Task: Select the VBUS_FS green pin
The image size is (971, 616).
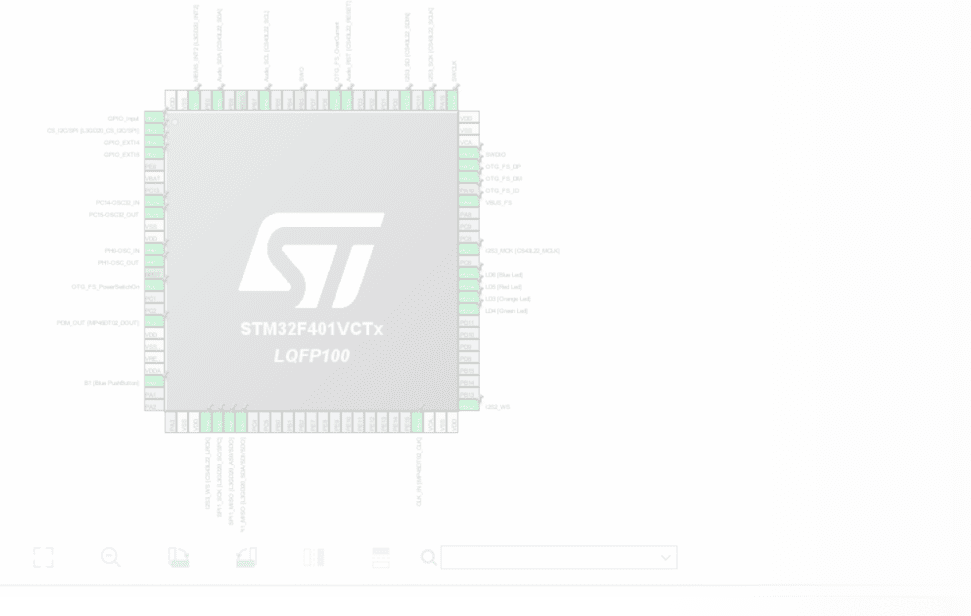Action: tap(466, 202)
